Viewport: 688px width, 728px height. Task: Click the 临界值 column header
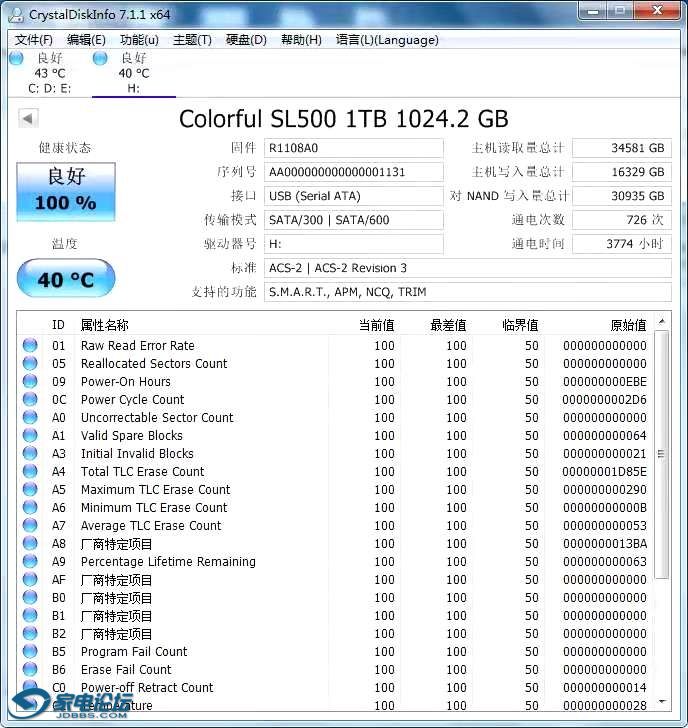[x=520, y=325]
